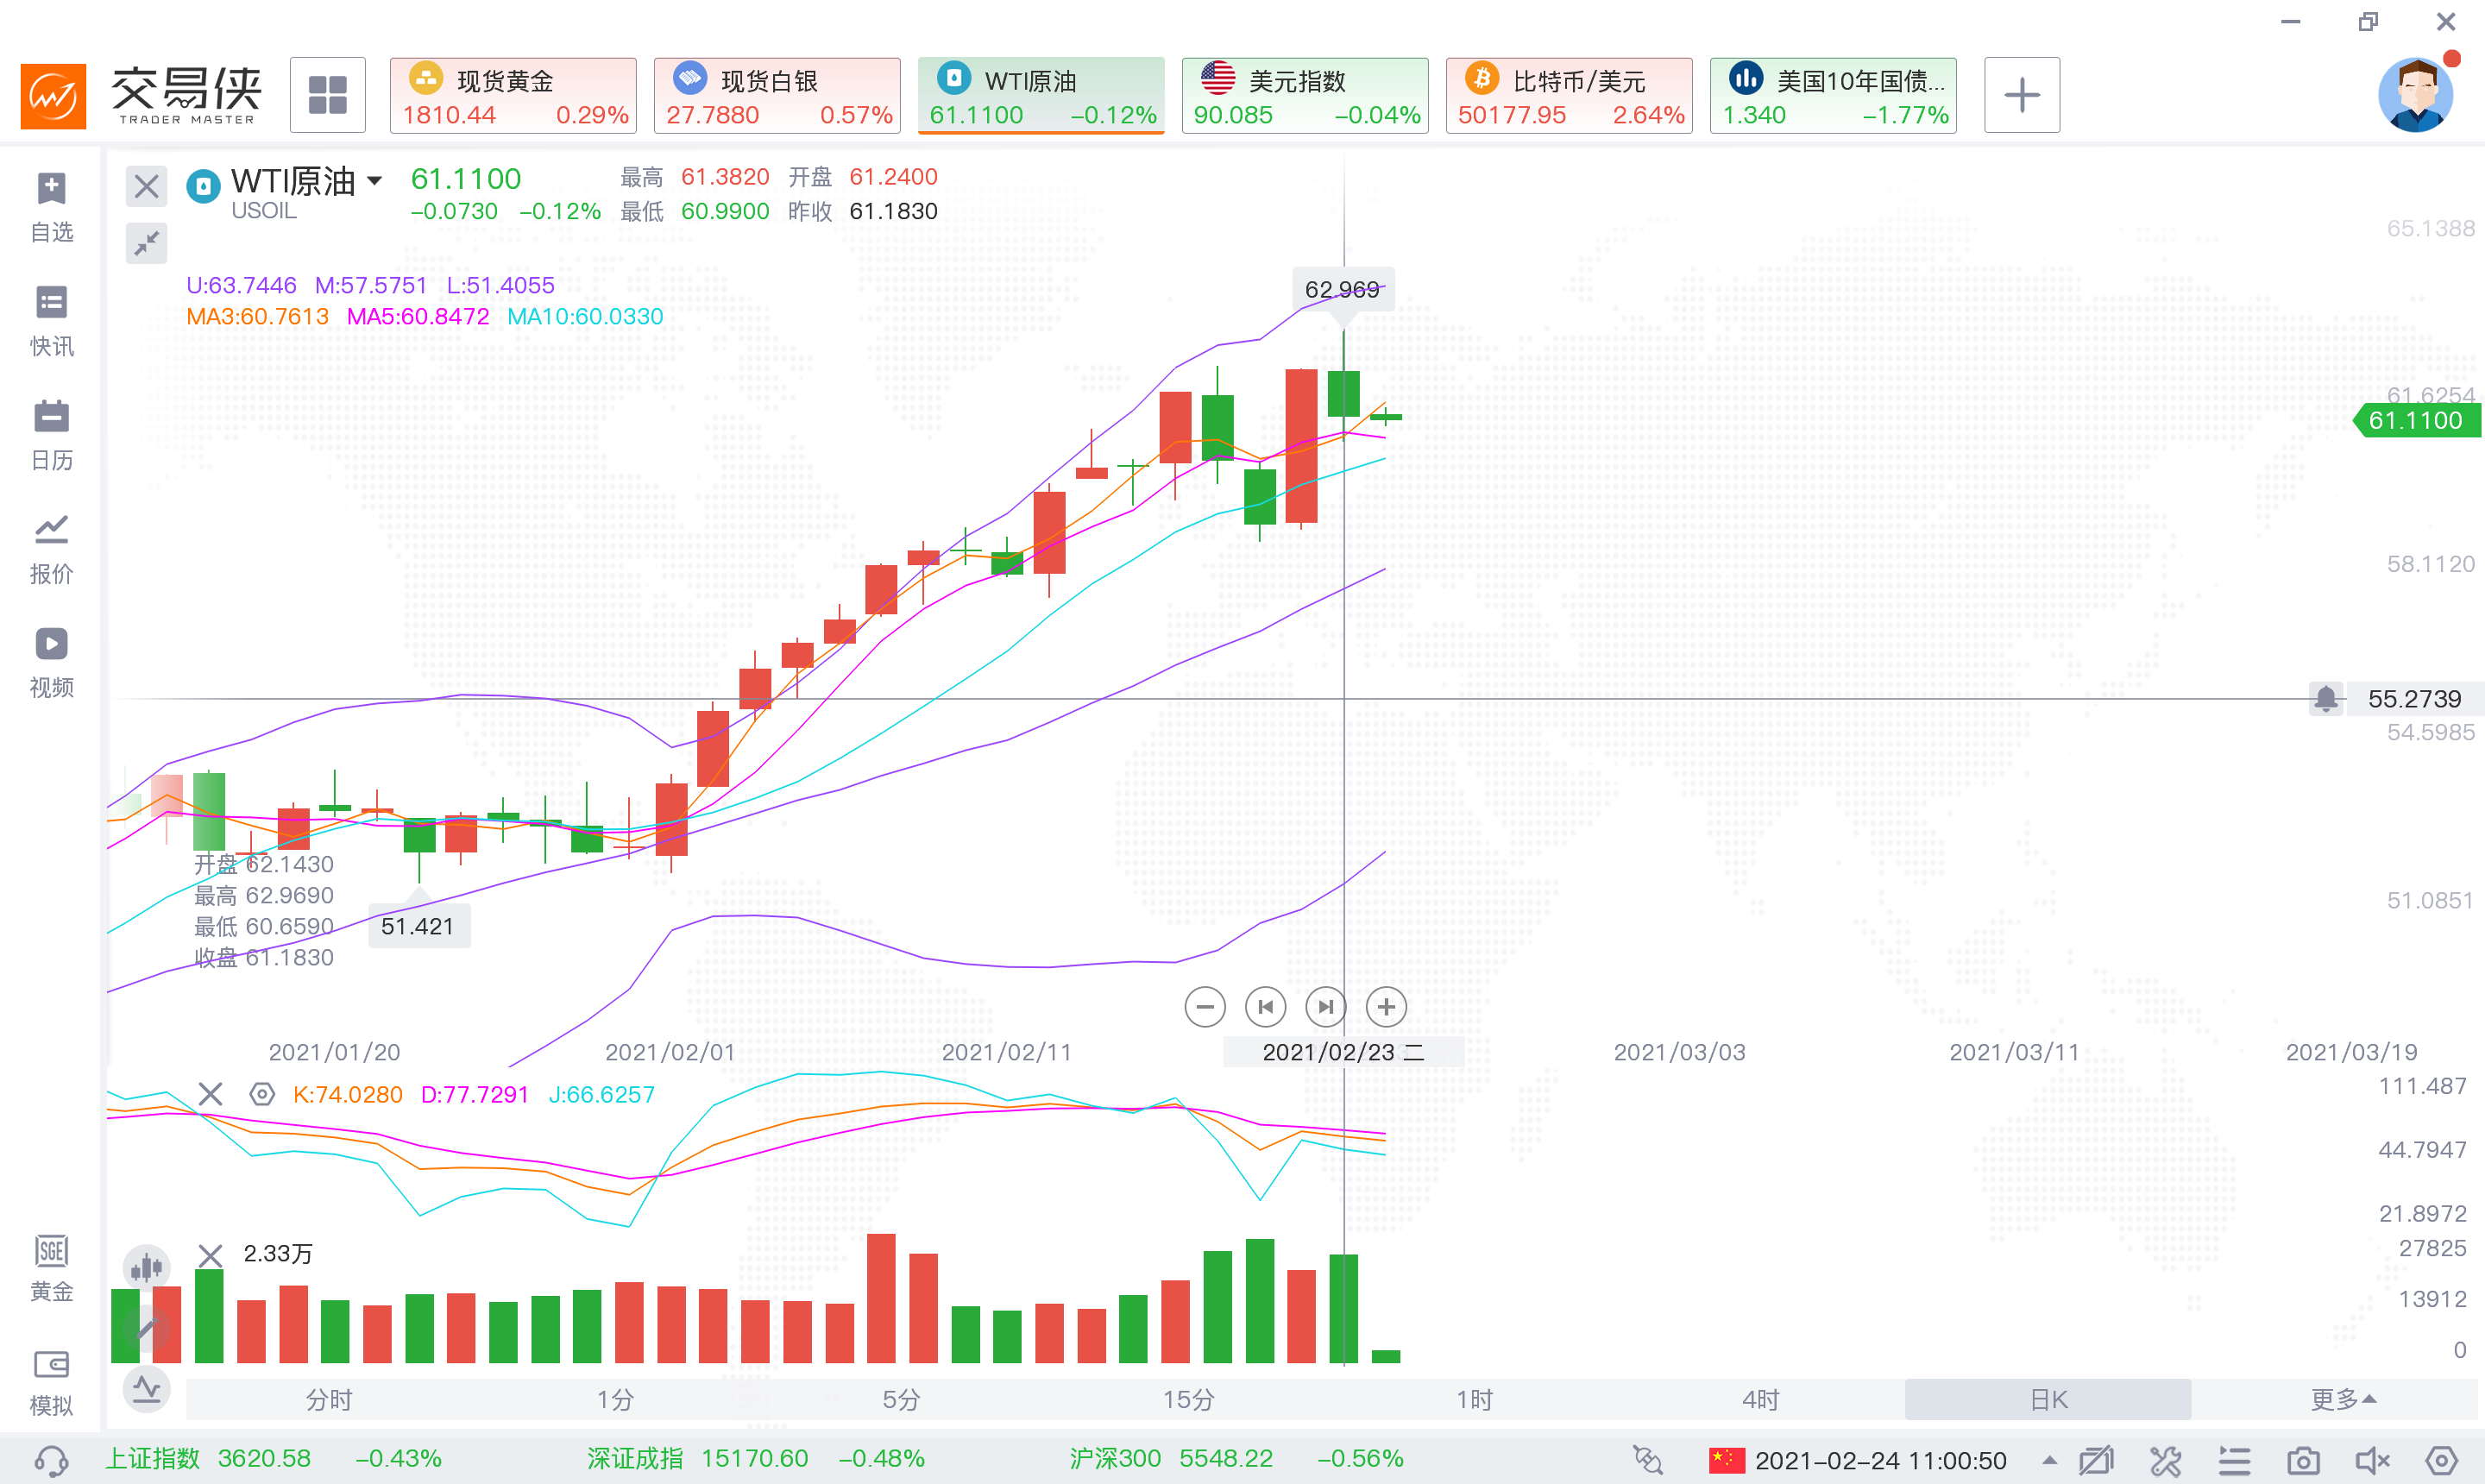Open KDJ indicator settings hexagon icon
The width and height of the screenshot is (2485, 1484).
click(261, 1094)
